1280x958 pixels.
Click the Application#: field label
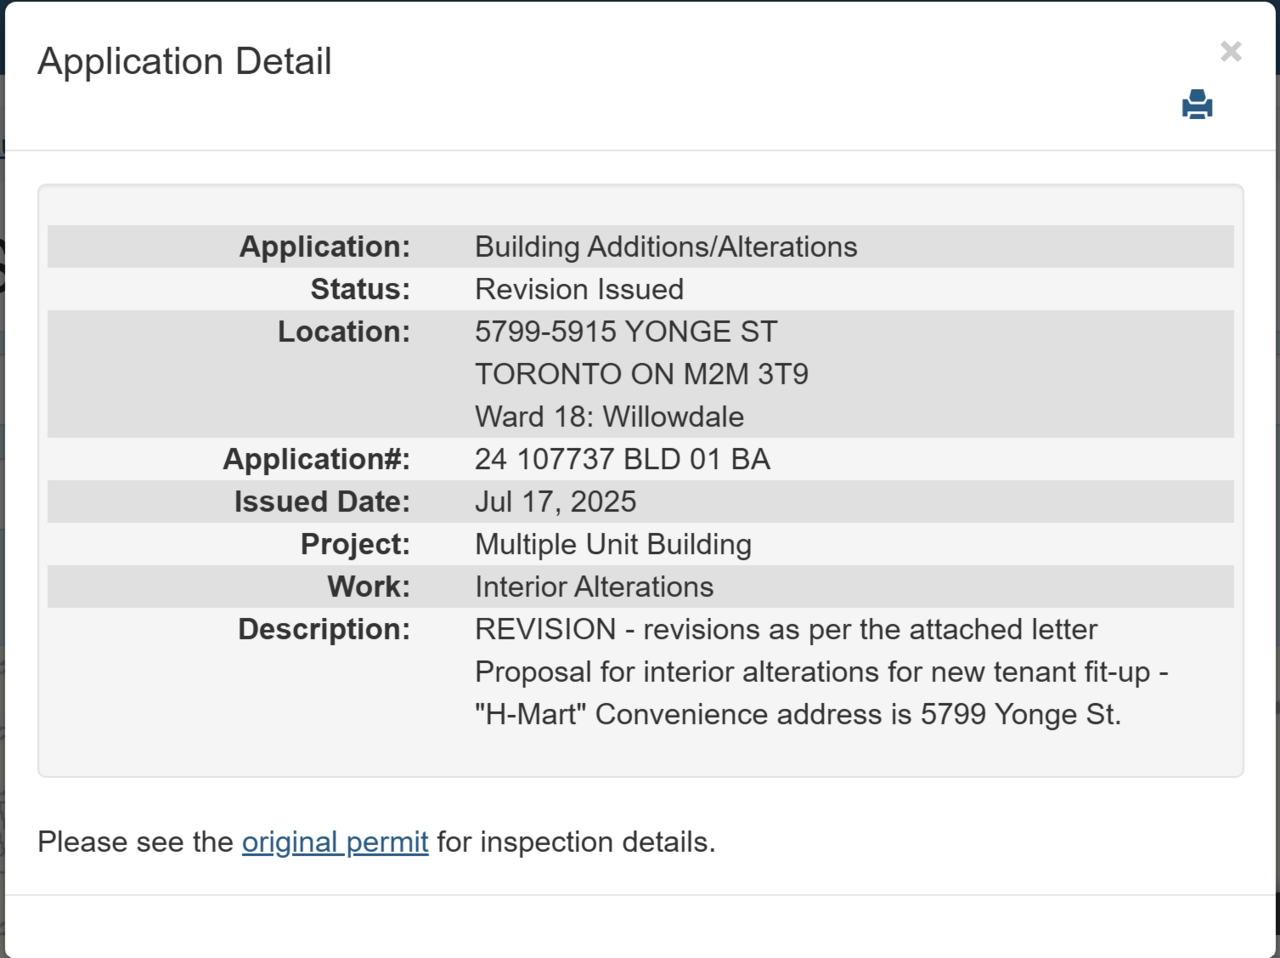coord(316,459)
